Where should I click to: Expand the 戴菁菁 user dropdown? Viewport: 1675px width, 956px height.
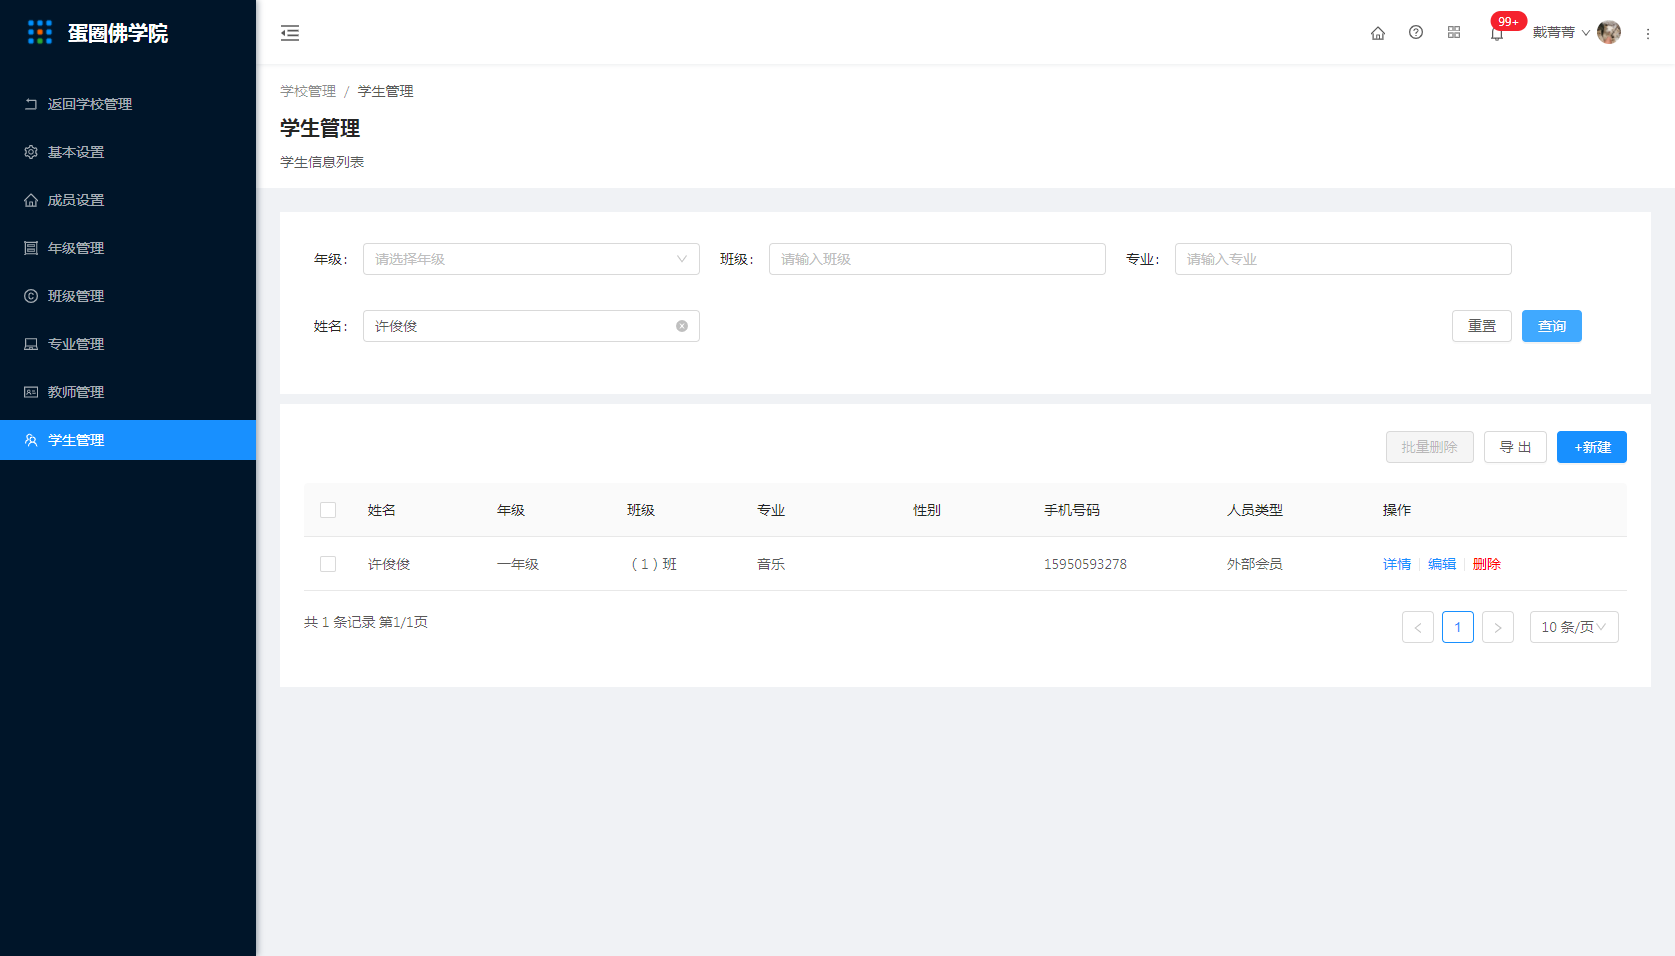(x=1561, y=33)
